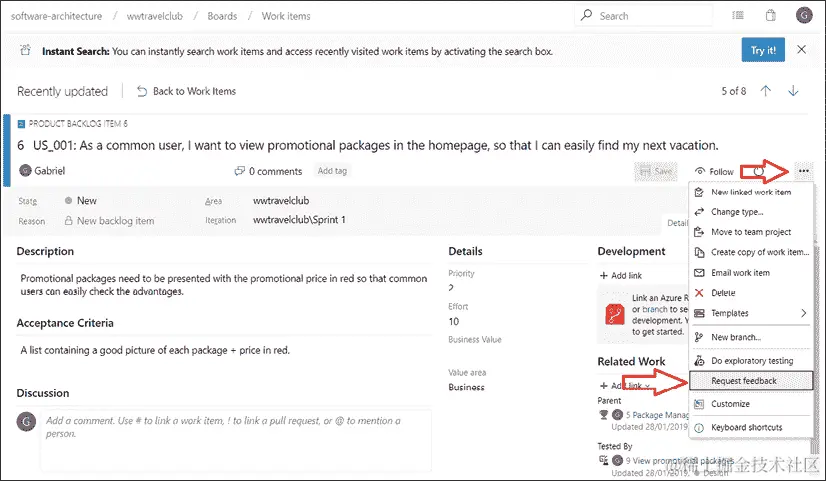Click the Try it! button

pos(763,50)
